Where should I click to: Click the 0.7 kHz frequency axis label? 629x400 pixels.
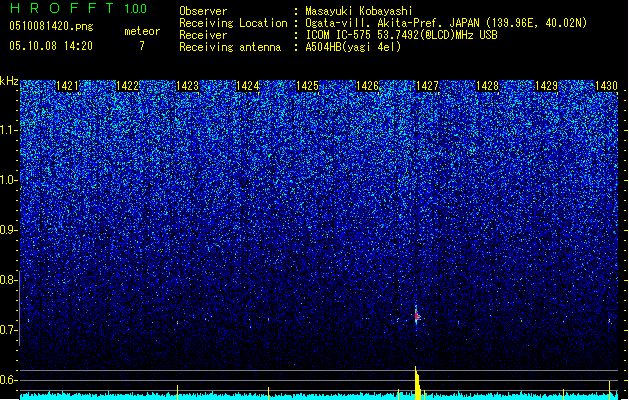[7, 330]
